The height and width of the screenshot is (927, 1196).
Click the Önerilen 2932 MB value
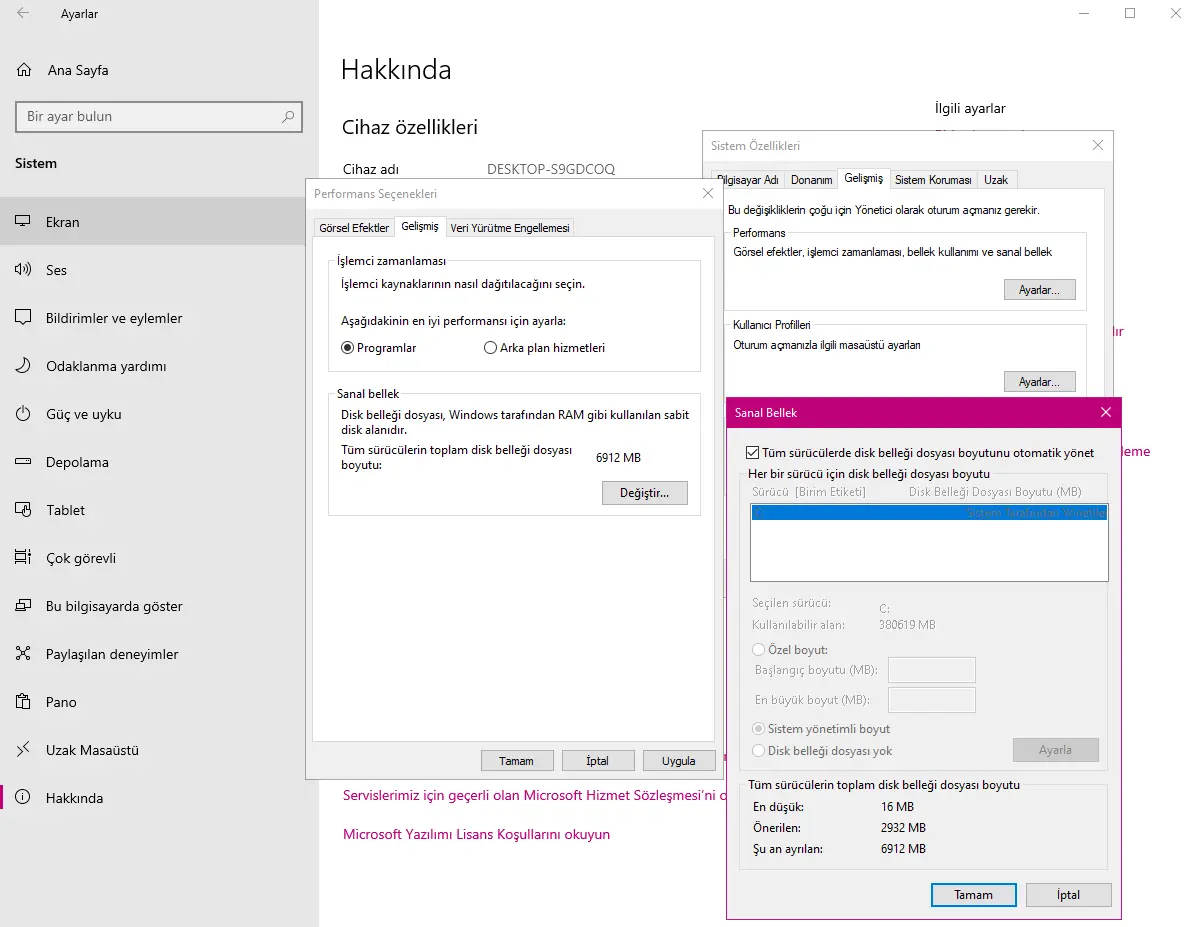pyautogui.click(x=903, y=828)
